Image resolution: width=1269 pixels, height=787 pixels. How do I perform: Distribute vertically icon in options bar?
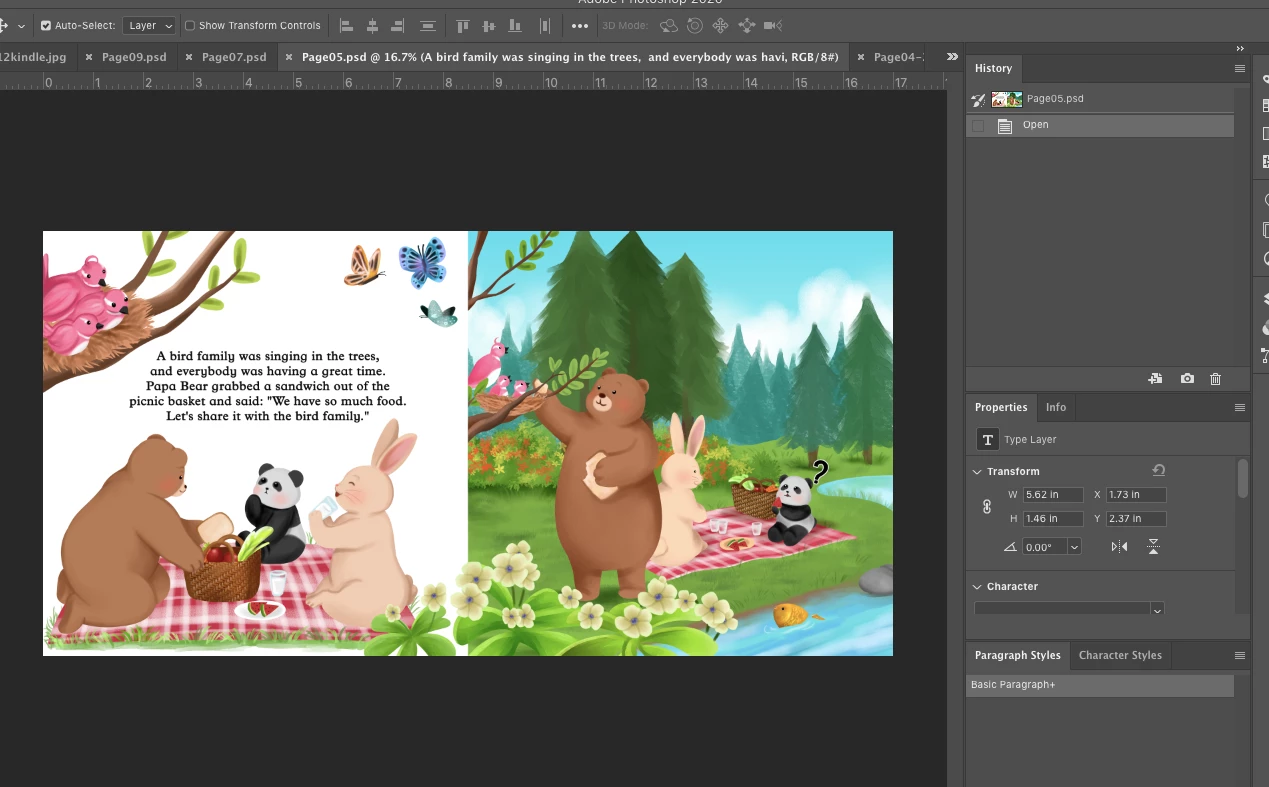coord(545,26)
